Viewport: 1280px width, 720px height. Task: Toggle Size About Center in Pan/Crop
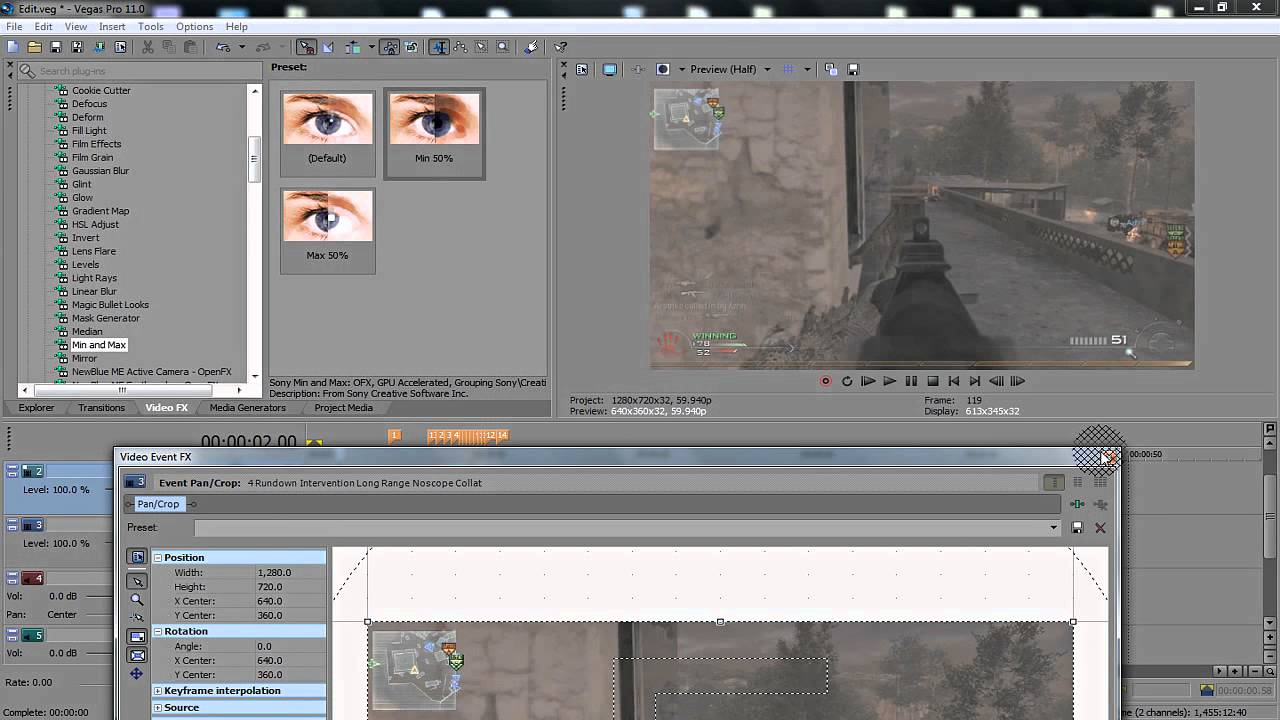(137, 655)
